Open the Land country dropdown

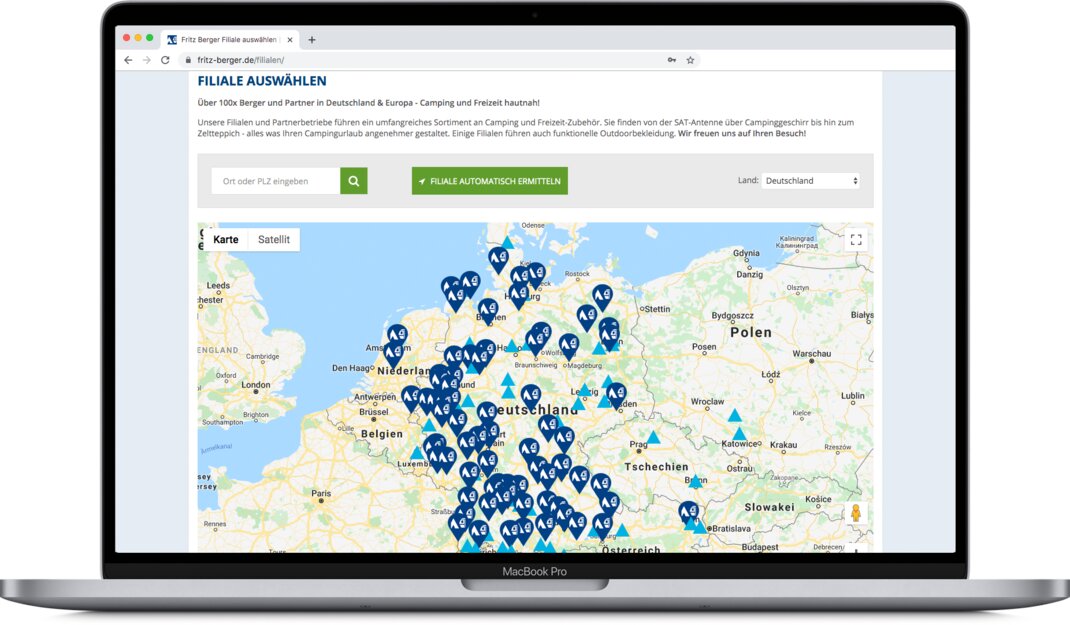pyautogui.click(x=810, y=181)
